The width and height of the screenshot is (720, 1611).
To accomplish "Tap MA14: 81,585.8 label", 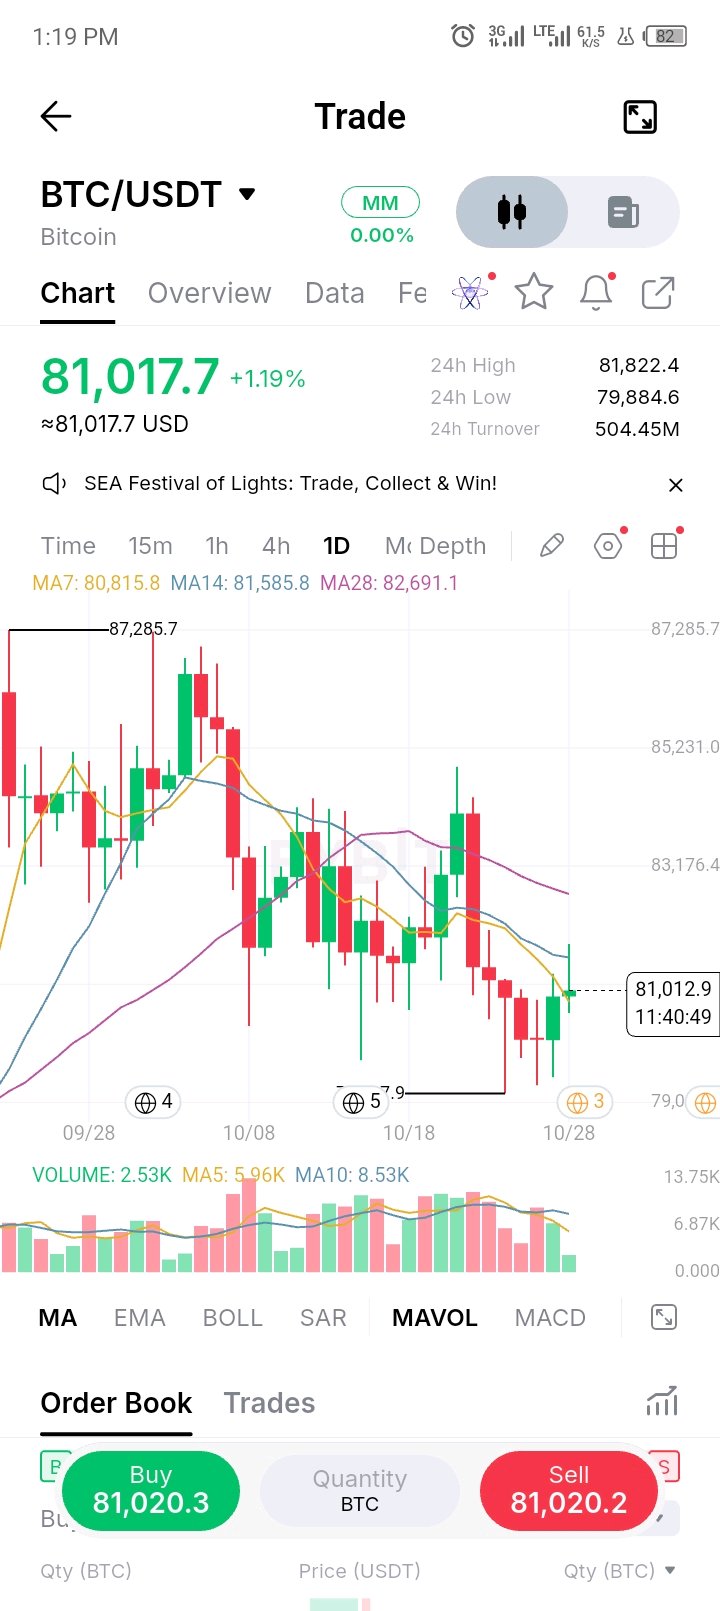I will (240, 583).
